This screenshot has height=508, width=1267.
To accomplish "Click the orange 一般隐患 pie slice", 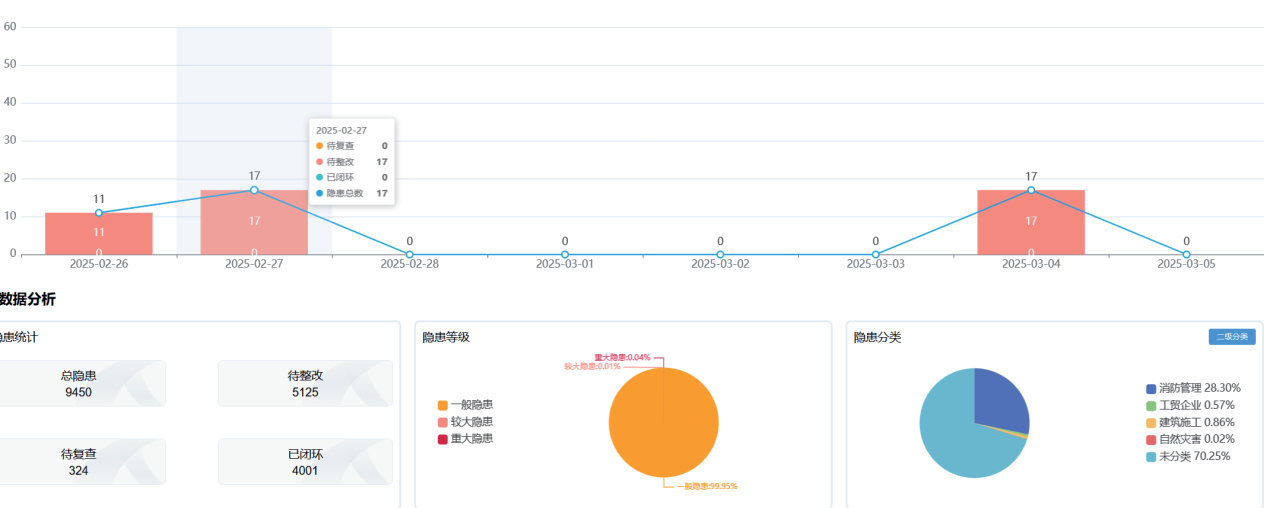I will 663,422.
